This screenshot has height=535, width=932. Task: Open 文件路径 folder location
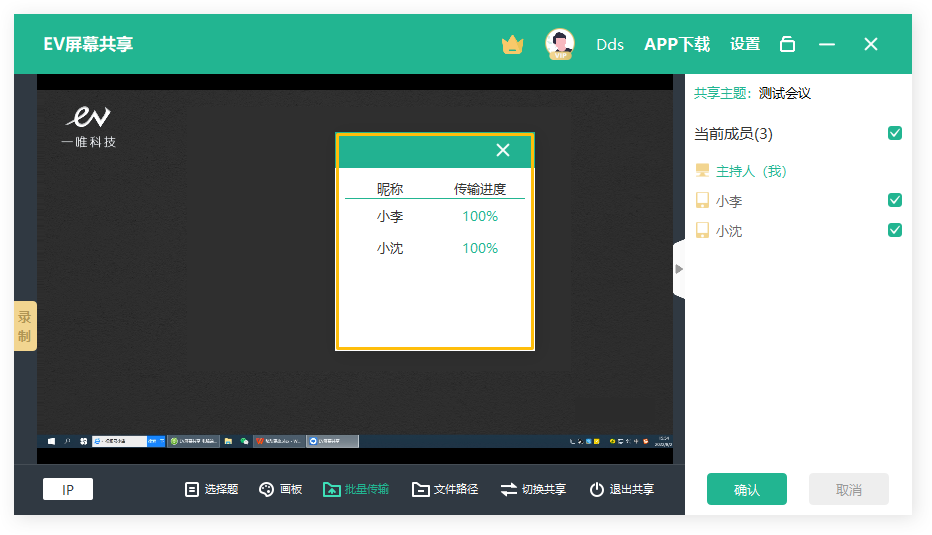445,489
